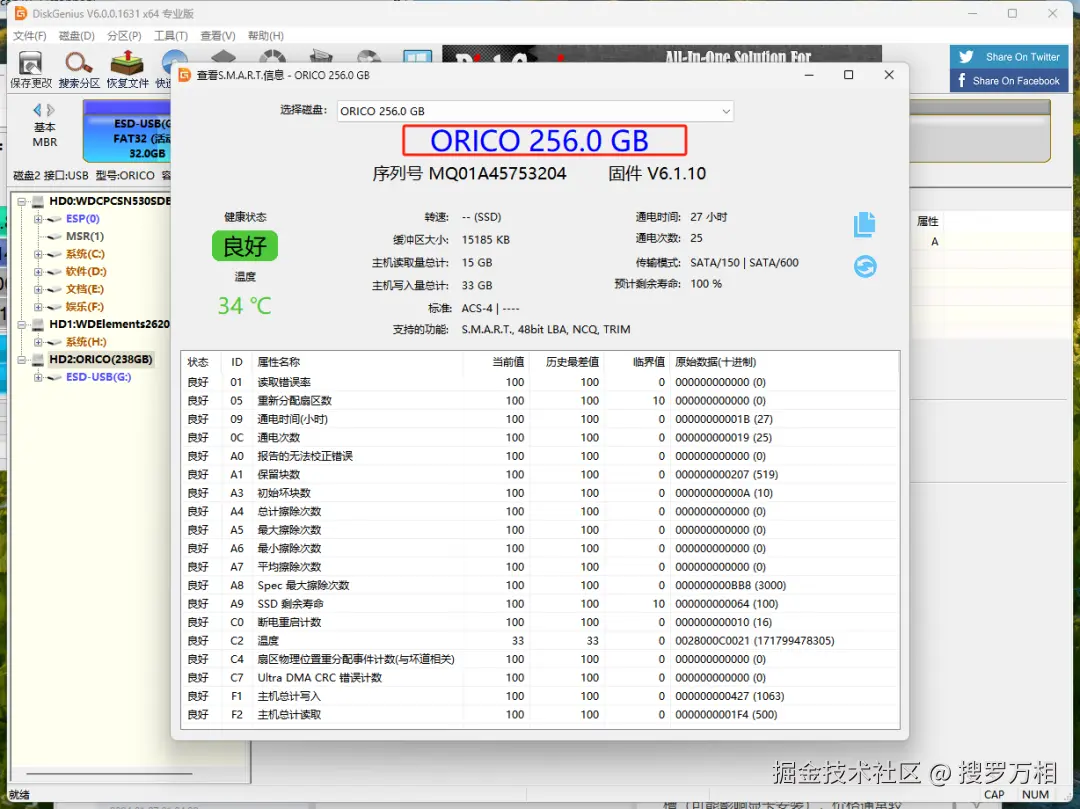Copy SMART info with the blue copy icon
1080x809 pixels.
pos(864,224)
